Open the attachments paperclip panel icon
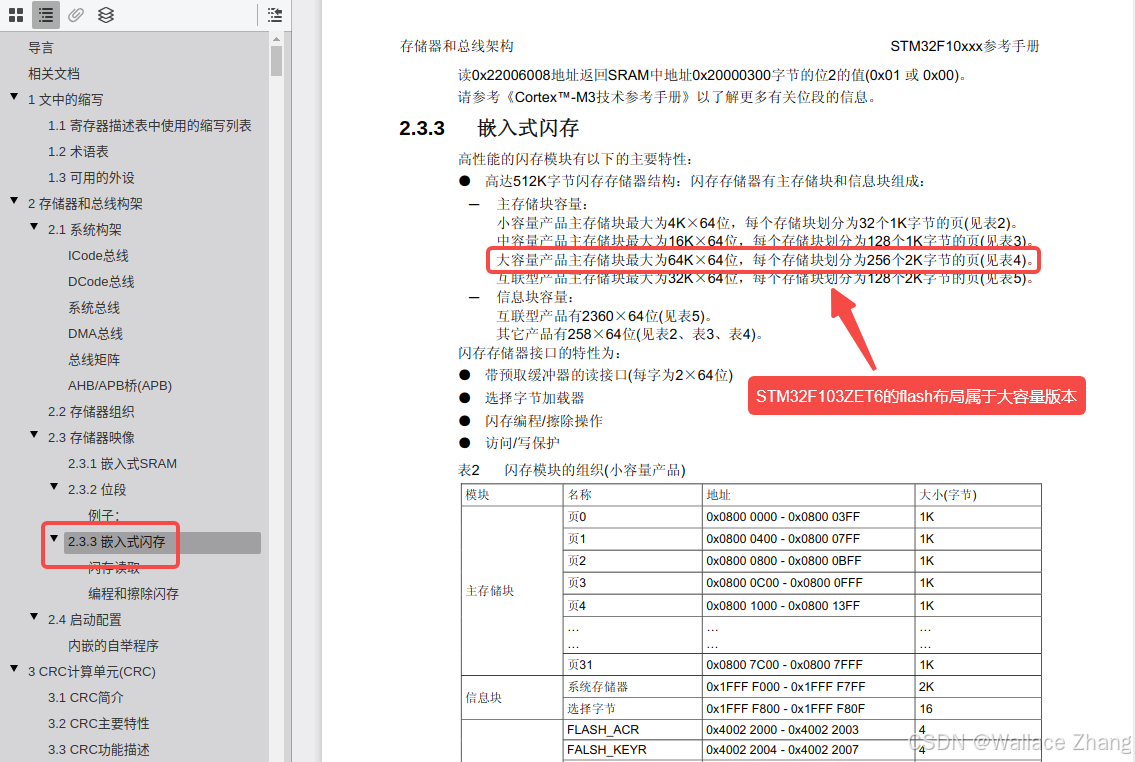The width and height of the screenshot is (1135, 762). pos(76,14)
